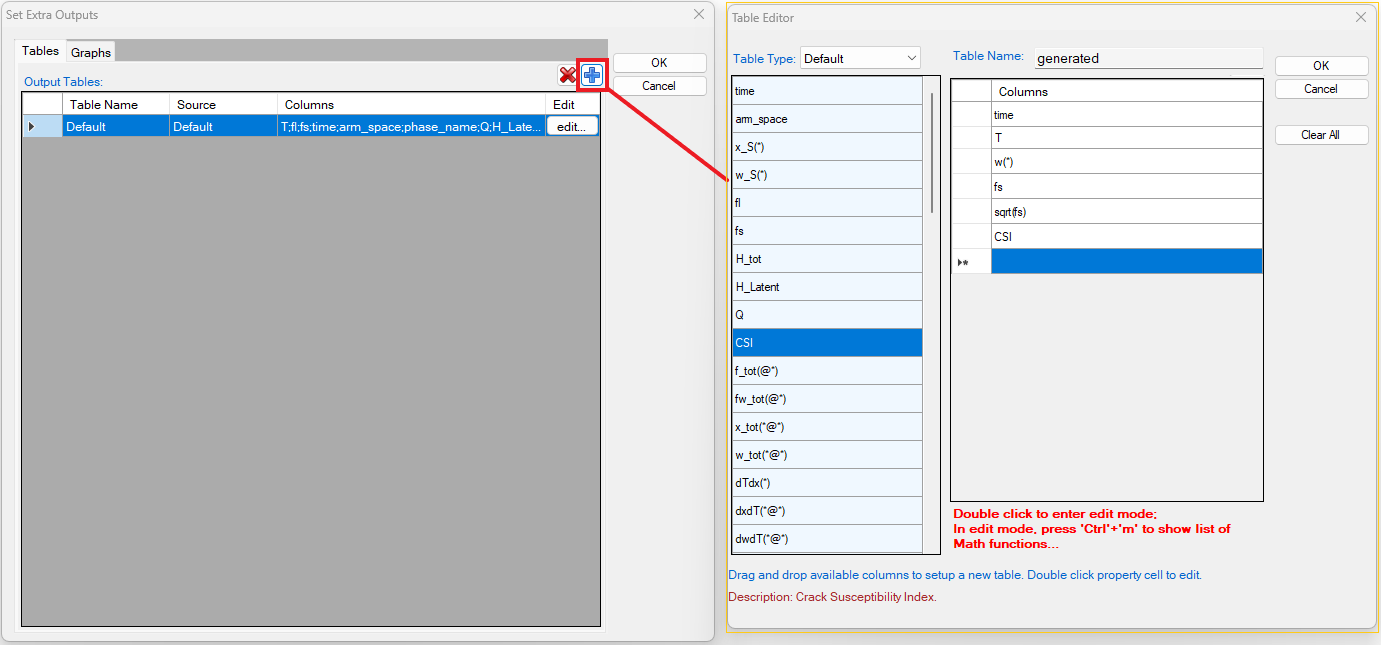Image resolution: width=1381 pixels, height=645 pixels.
Task: Select the sqrt(fs) column row
Action: pos(1125,212)
